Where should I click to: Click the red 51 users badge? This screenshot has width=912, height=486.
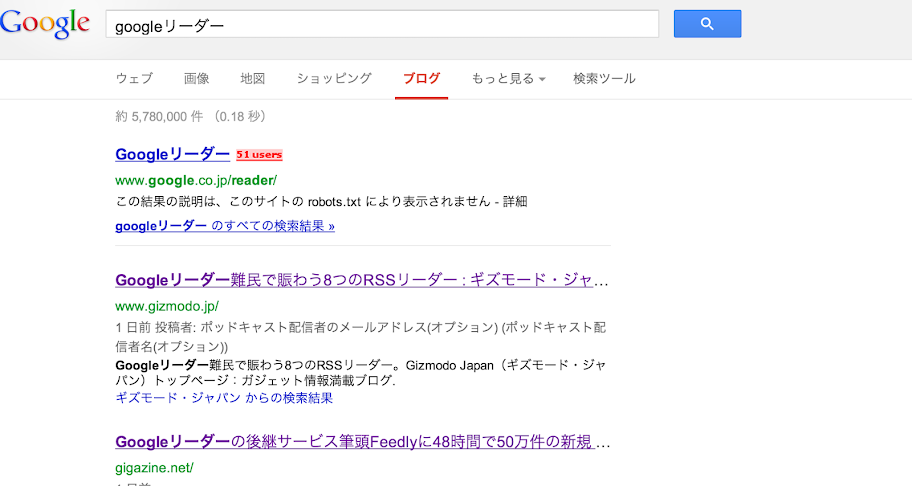click(x=259, y=155)
